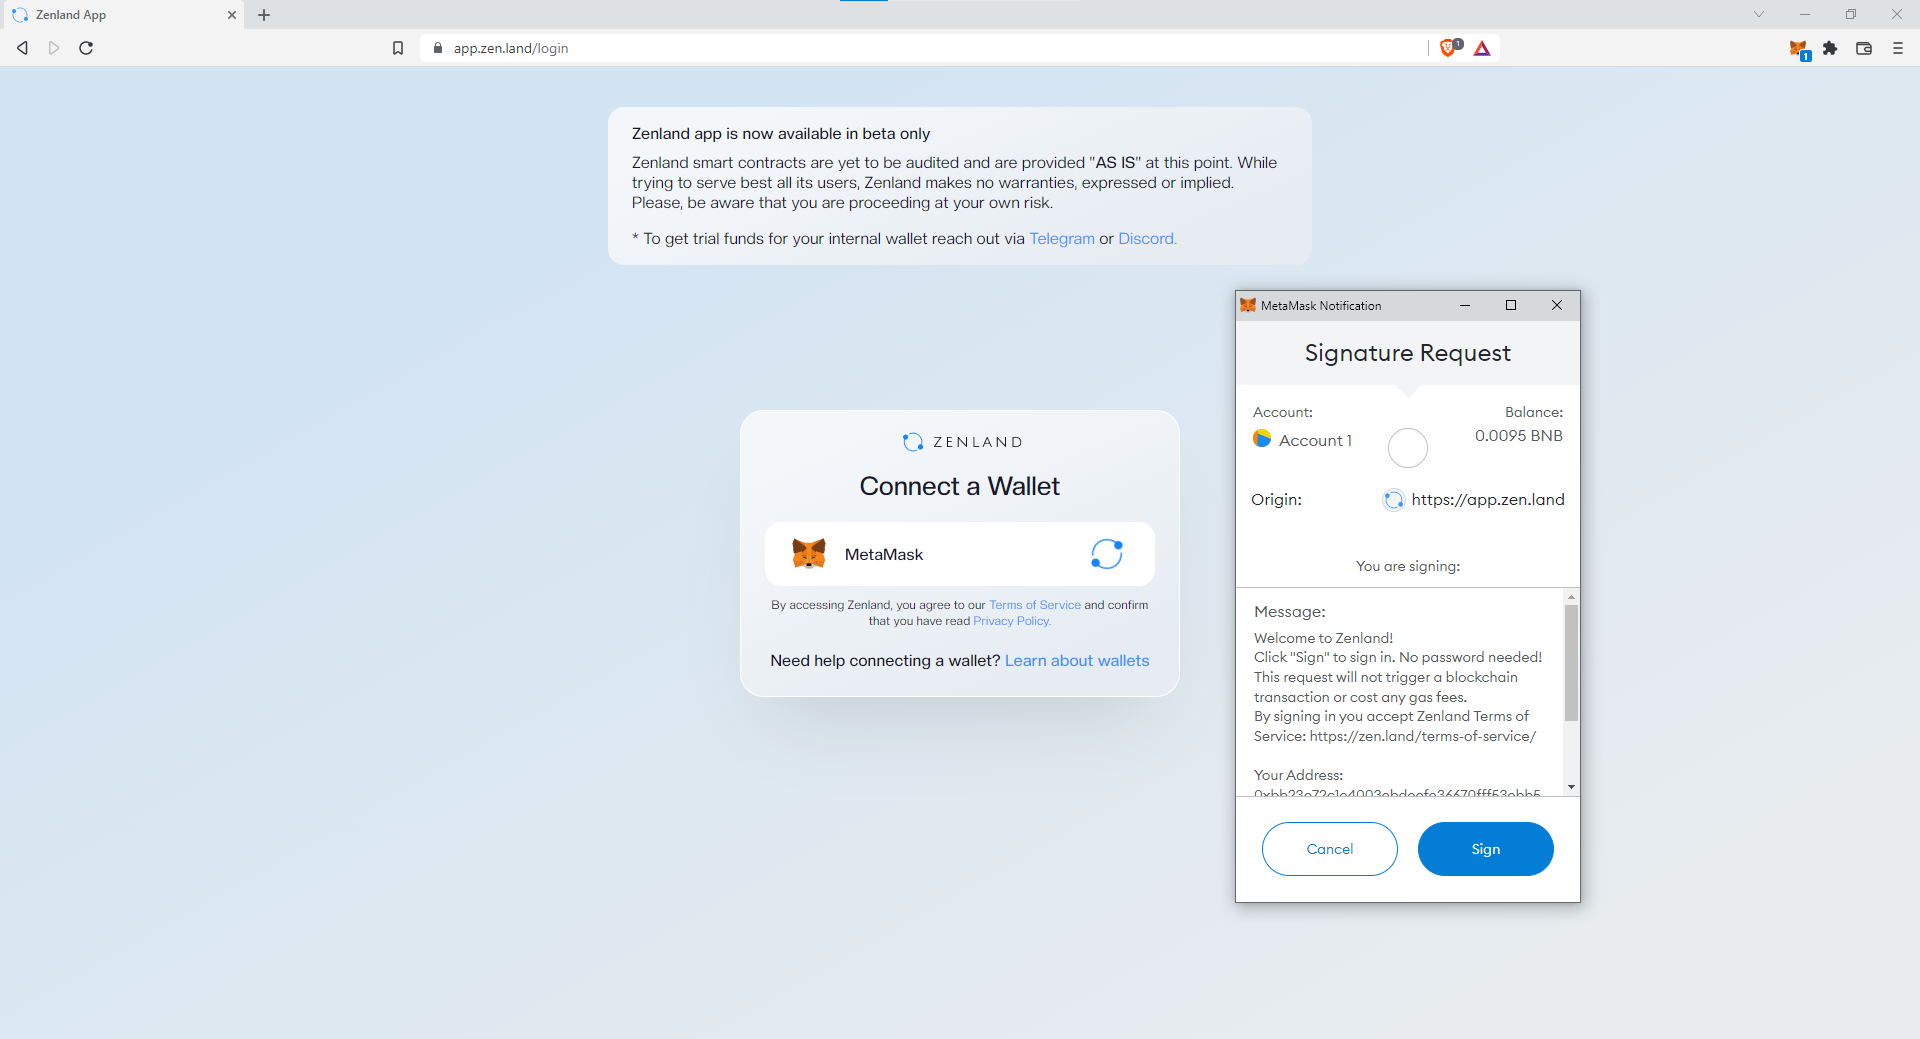This screenshot has width=1920, height=1039.
Task: Click the MetaMask fox in popup title bar
Action: 1248,305
